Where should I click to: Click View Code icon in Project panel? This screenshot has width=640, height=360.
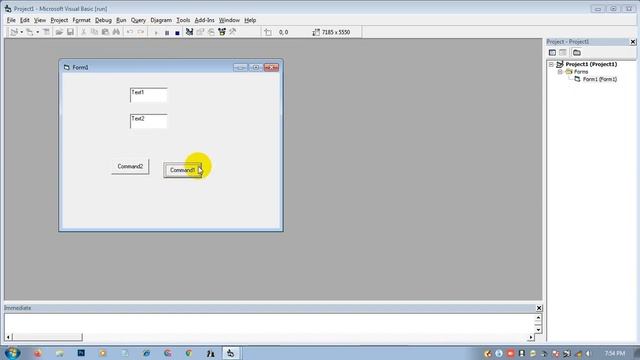552,53
